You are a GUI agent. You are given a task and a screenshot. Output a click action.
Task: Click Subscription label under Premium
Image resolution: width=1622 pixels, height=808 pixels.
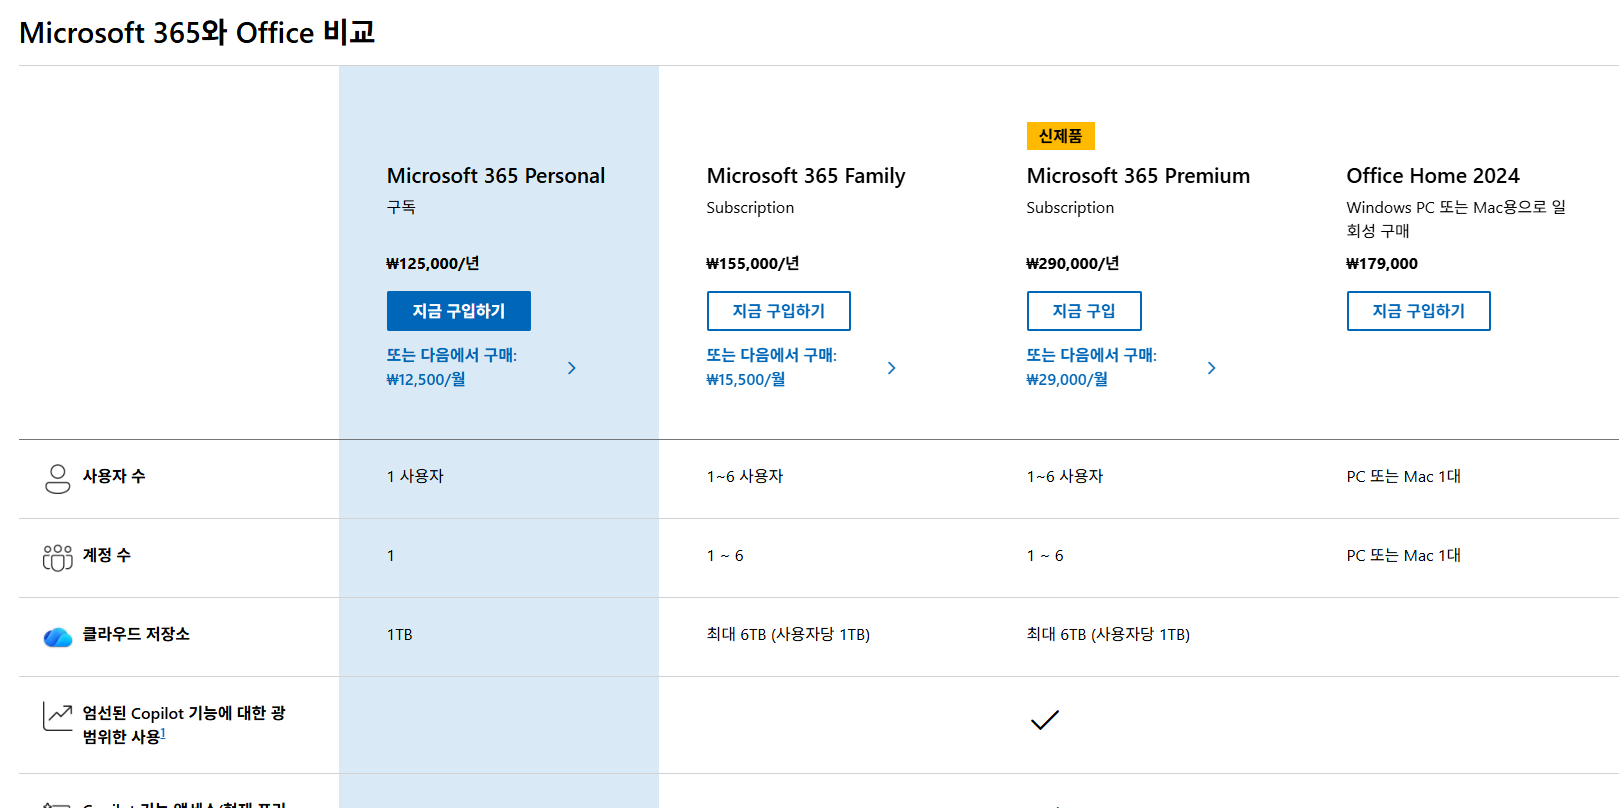point(1070,208)
